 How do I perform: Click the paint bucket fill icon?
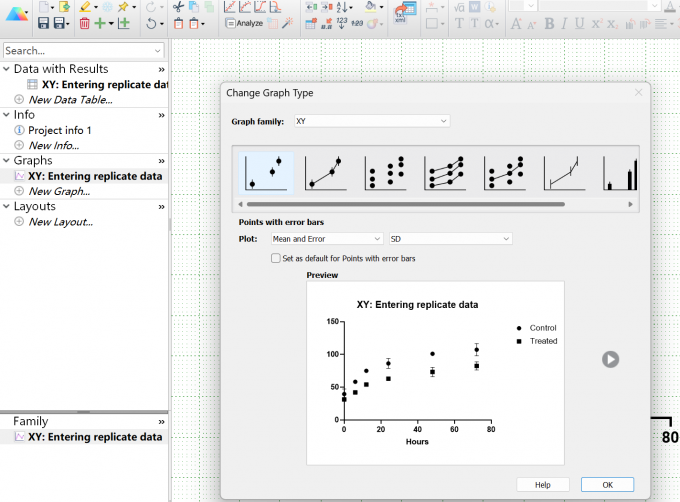(371, 7)
